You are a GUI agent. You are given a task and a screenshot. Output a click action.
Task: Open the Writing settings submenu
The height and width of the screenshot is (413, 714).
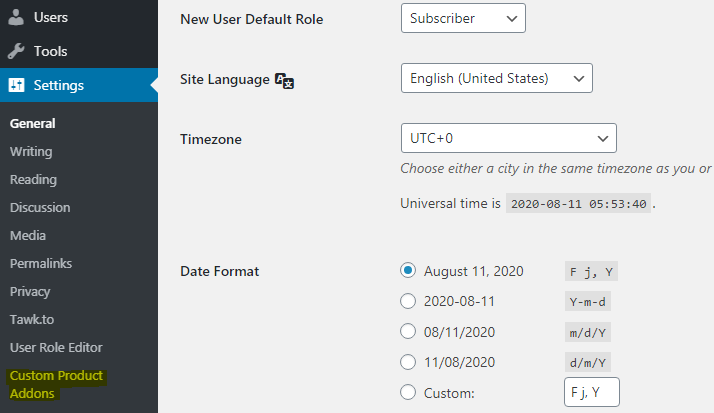(x=31, y=152)
